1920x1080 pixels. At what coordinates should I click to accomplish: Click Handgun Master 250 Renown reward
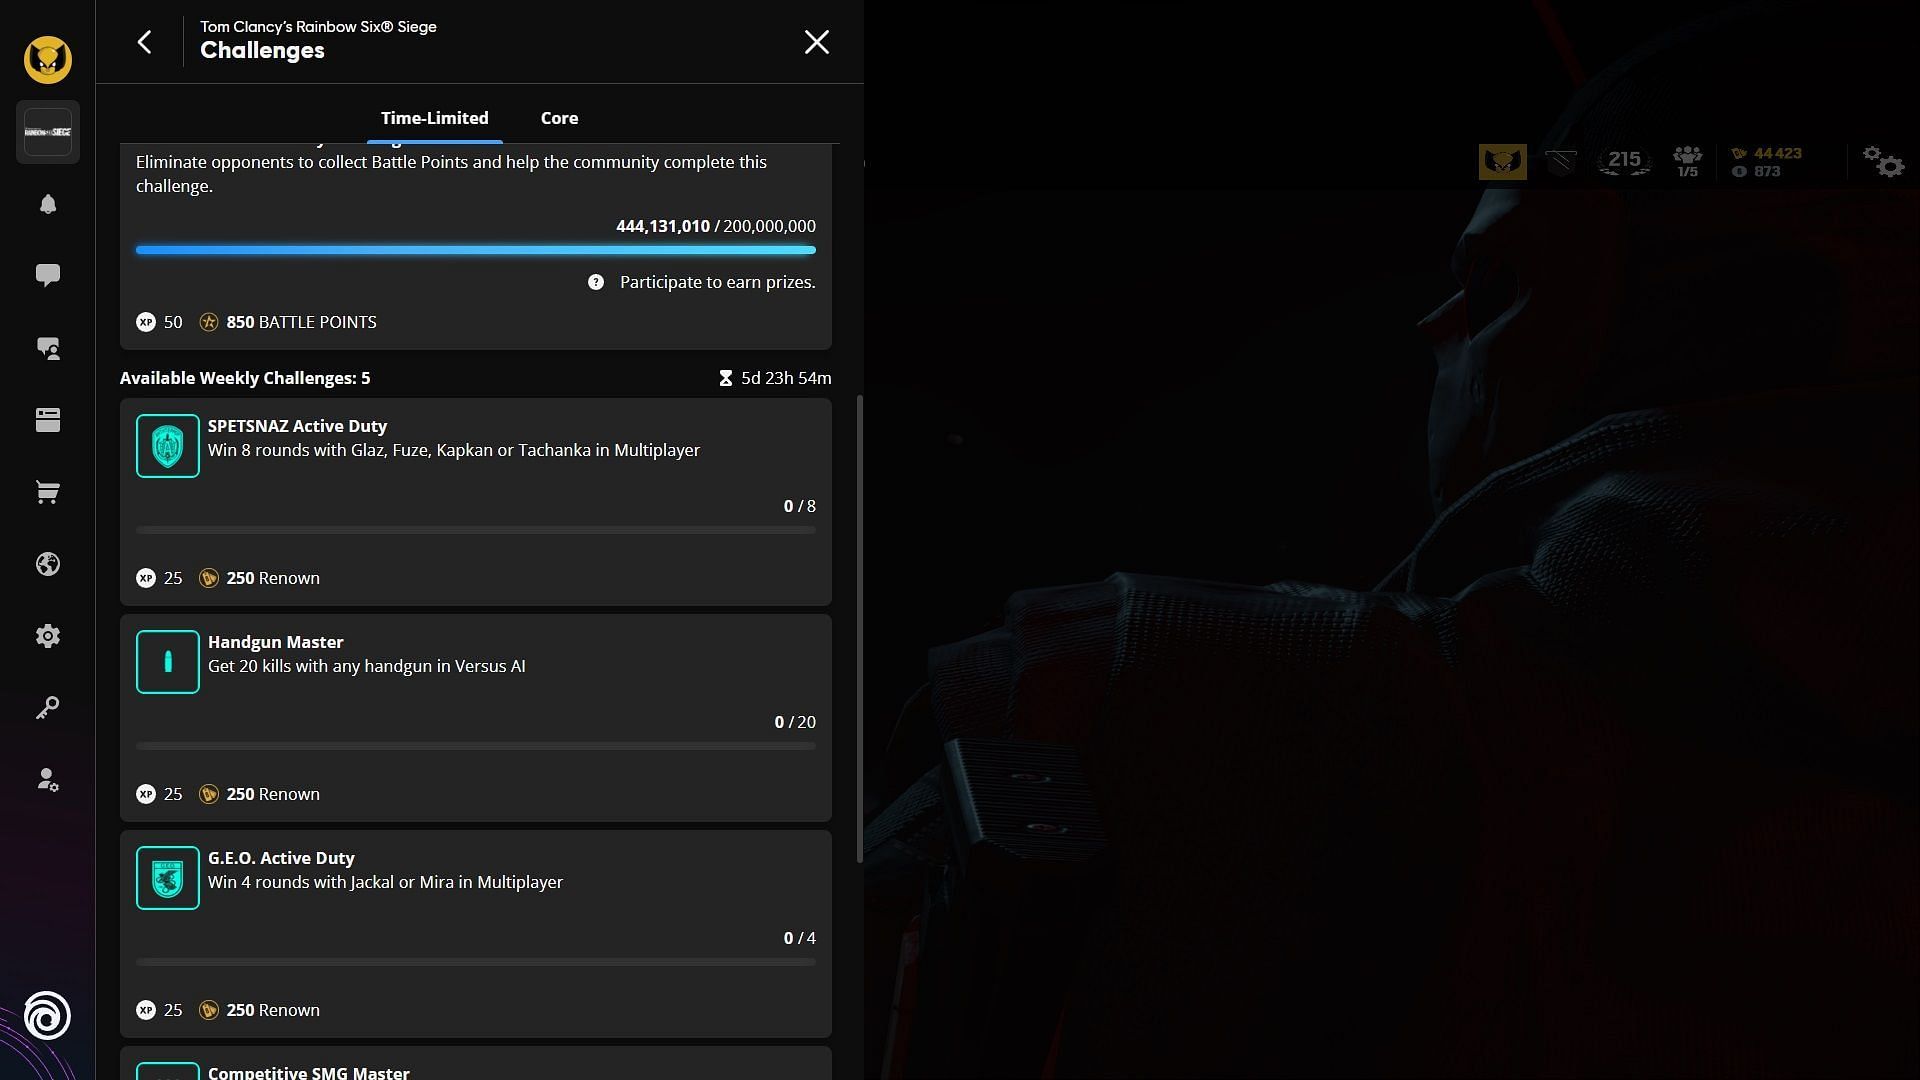tap(273, 794)
